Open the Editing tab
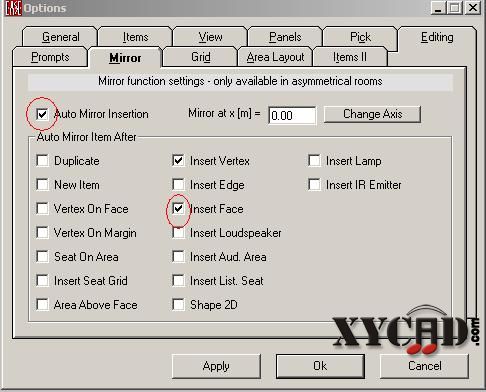 point(437,37)
